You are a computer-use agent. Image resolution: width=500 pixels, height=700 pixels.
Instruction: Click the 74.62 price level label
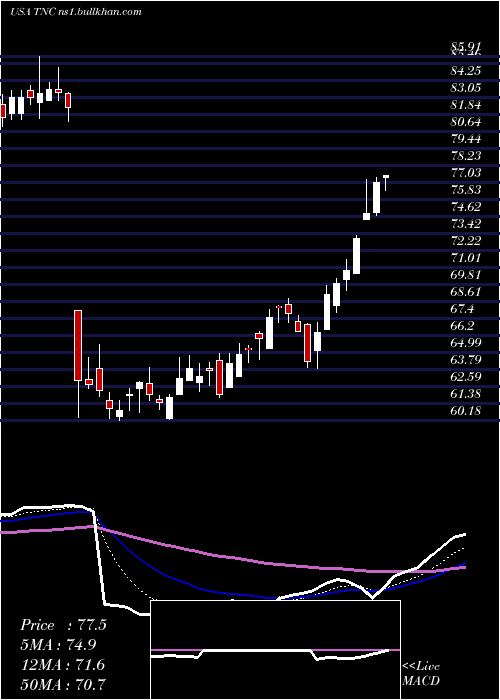click(x=466, y=206)
